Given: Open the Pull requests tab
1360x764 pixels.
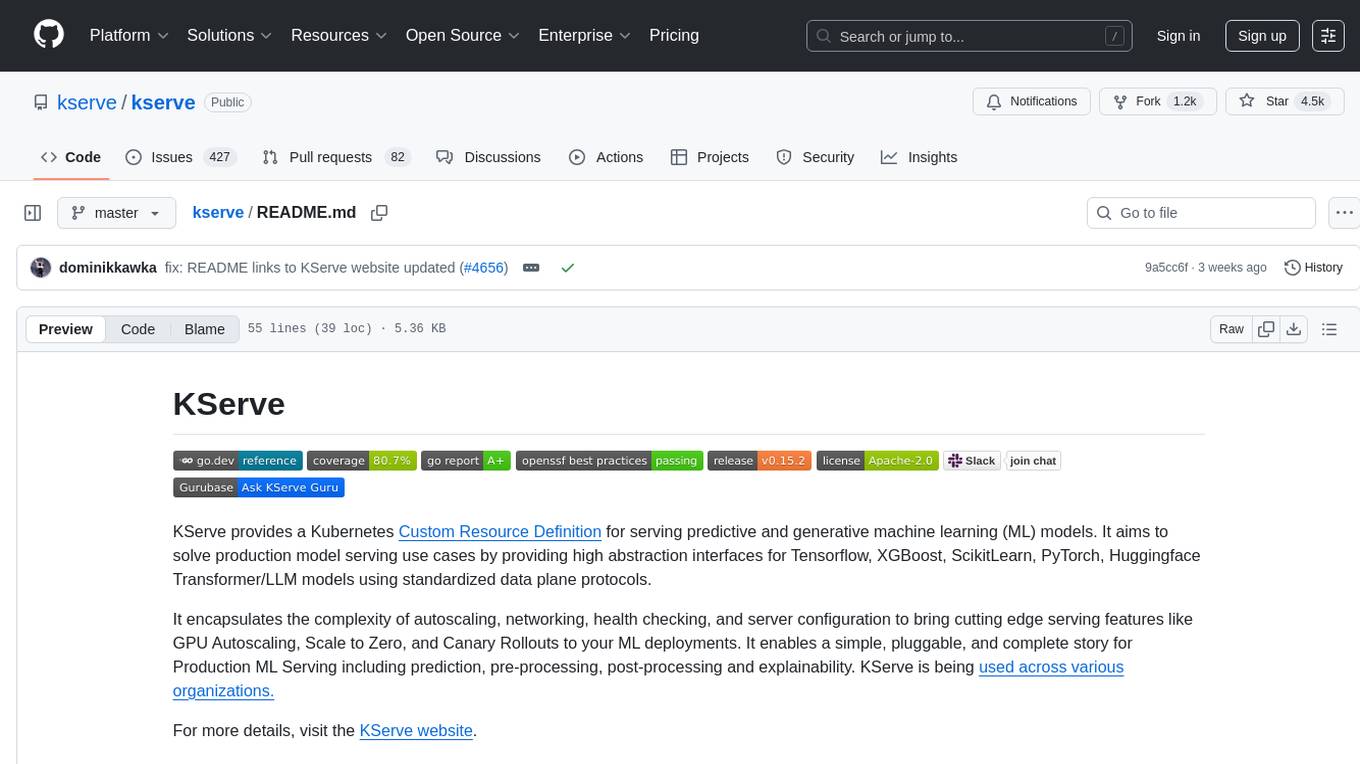Looking at the screenshot, I should pyautogui.click(x=336, y=157).
